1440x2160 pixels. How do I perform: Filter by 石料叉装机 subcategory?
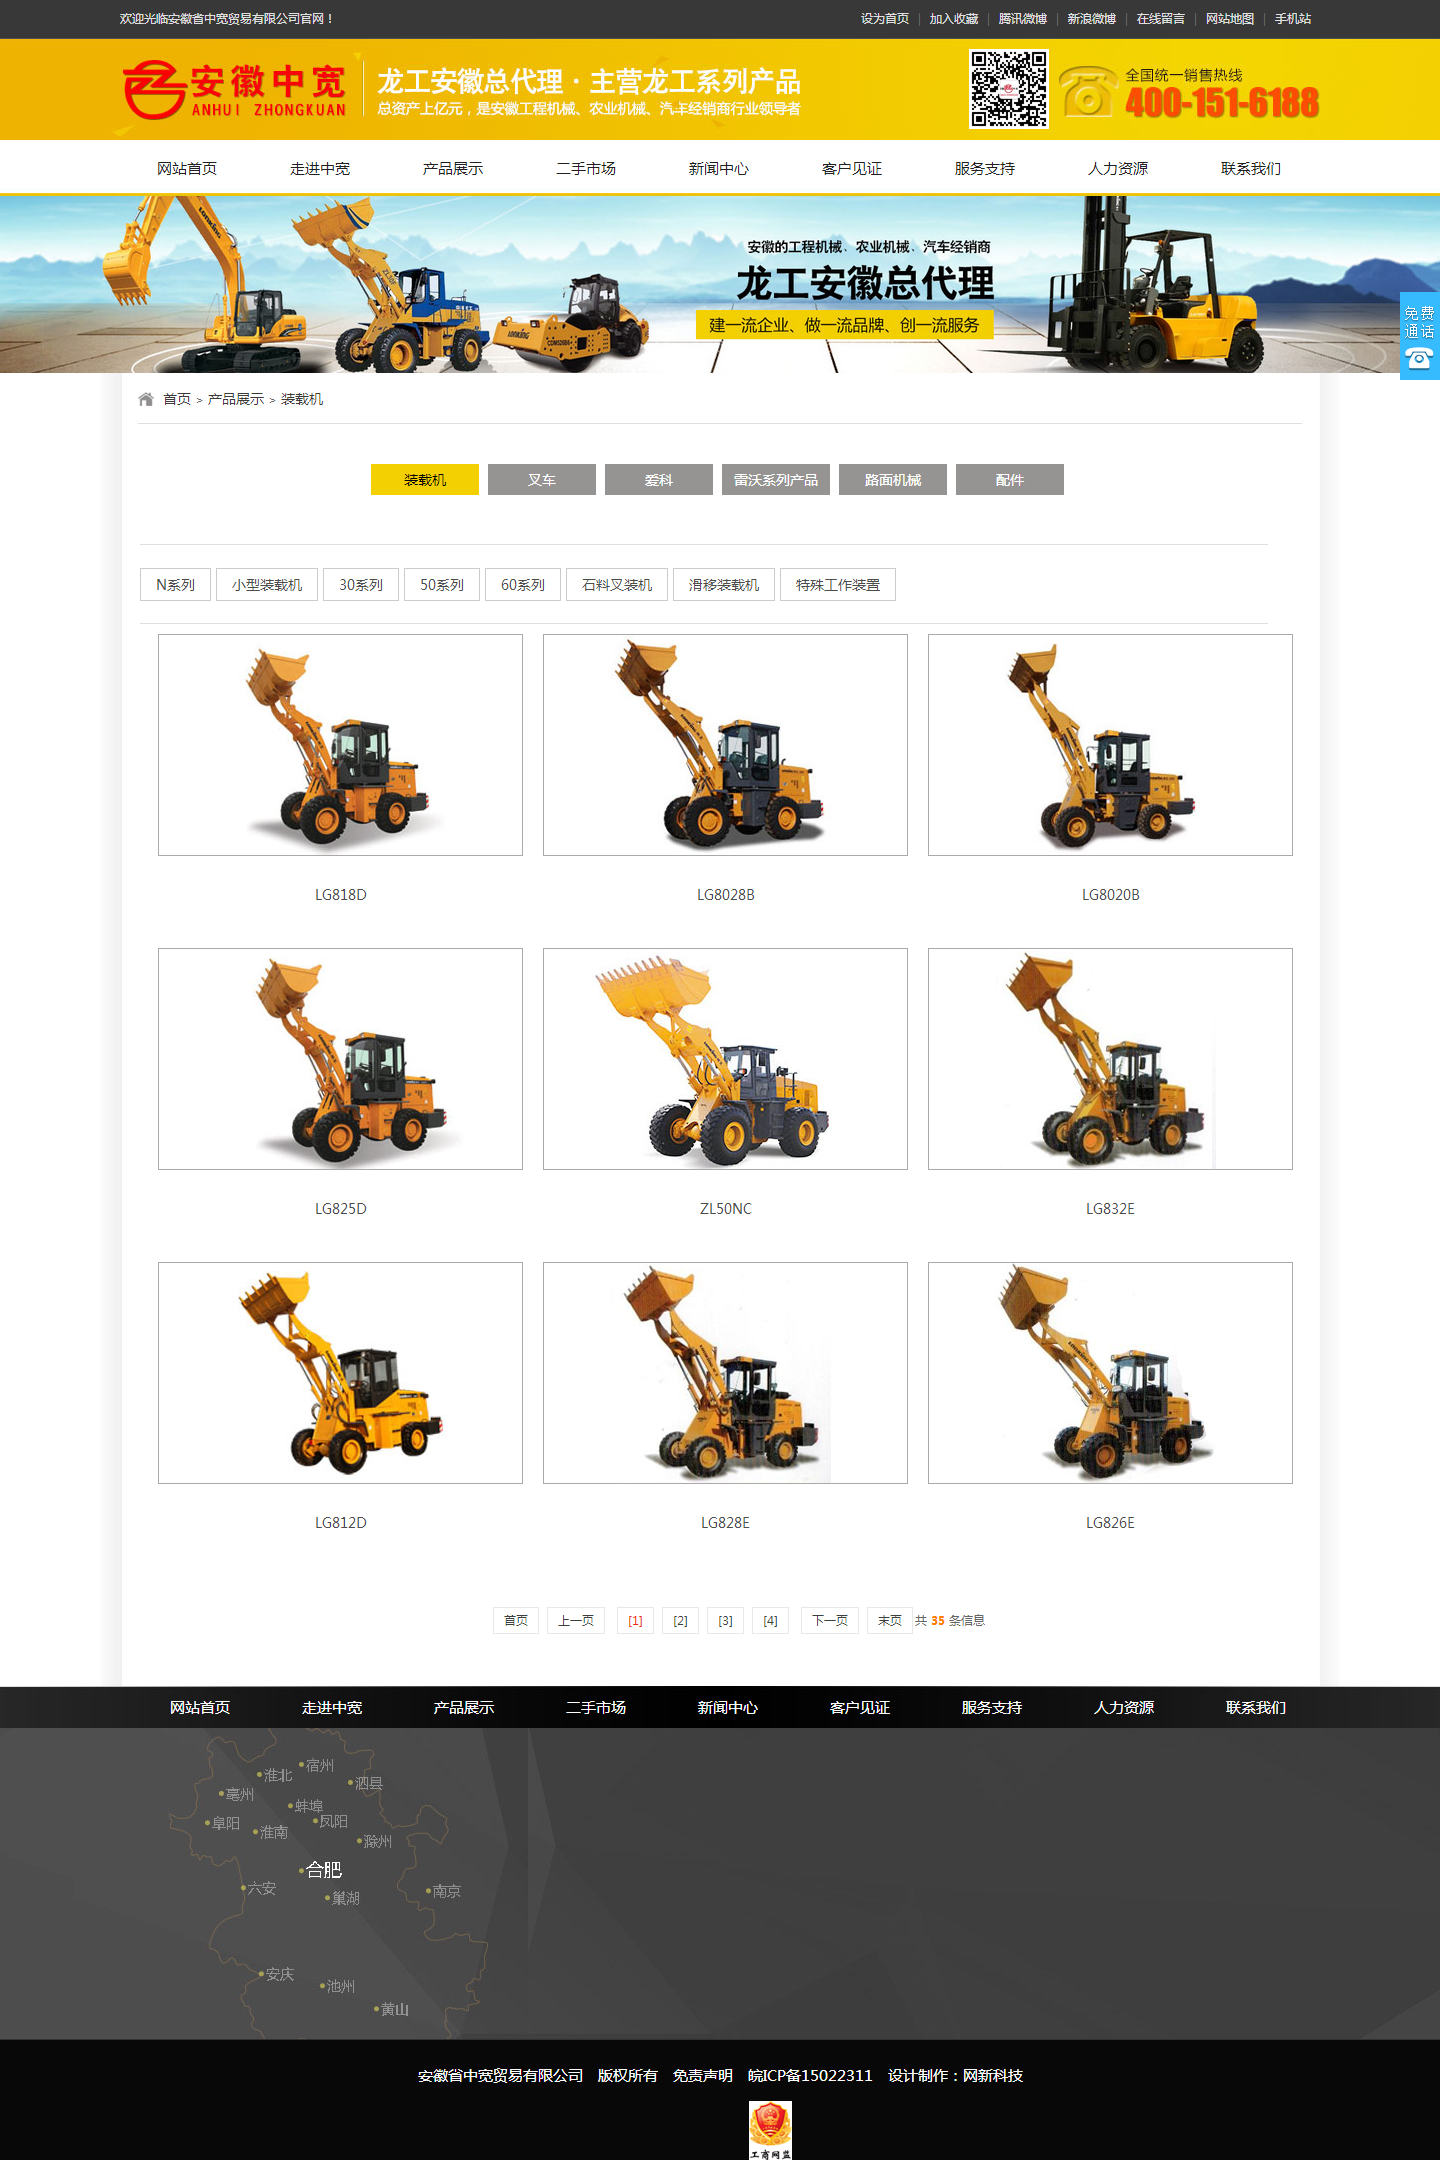(x=617, y=585)
